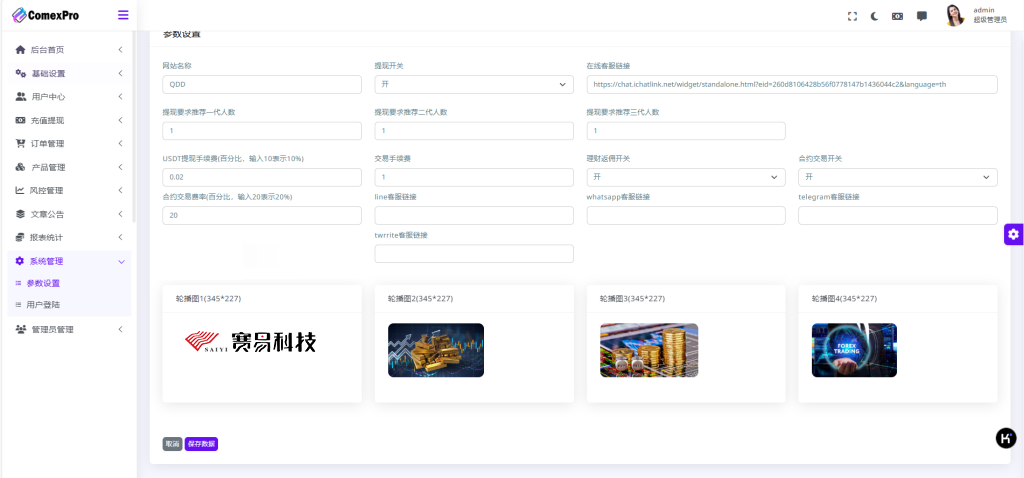Click the admin user avatar

click(954, 16)
